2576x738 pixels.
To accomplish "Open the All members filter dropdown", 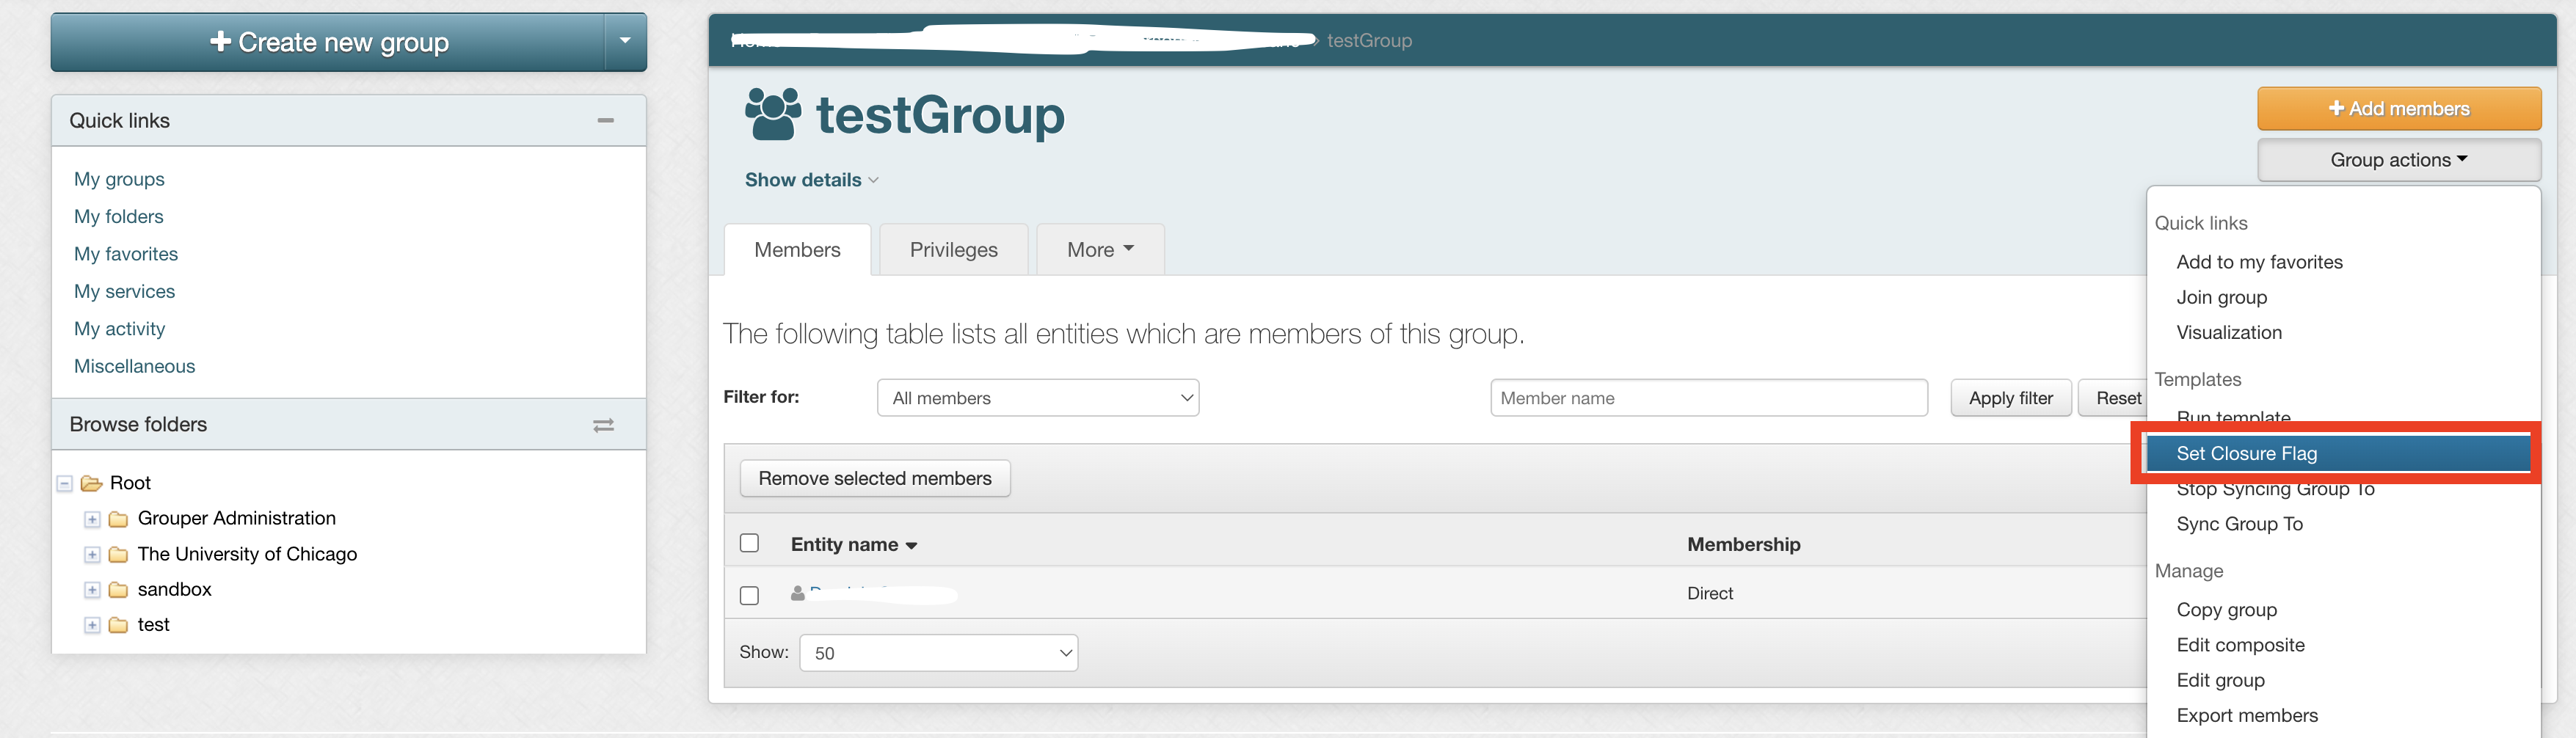I will tap(1037, 398).
